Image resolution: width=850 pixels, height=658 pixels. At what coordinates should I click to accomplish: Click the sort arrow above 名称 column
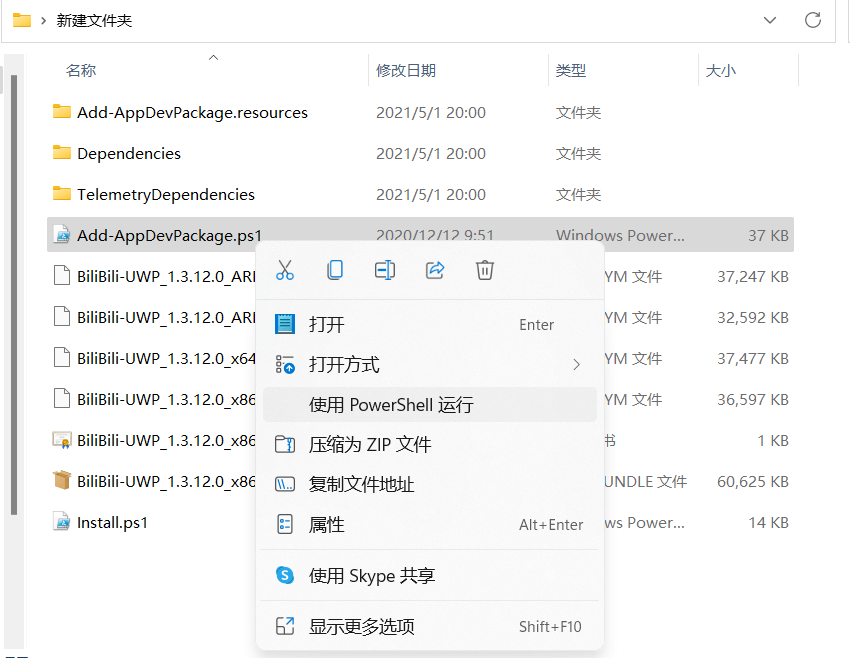214,57
